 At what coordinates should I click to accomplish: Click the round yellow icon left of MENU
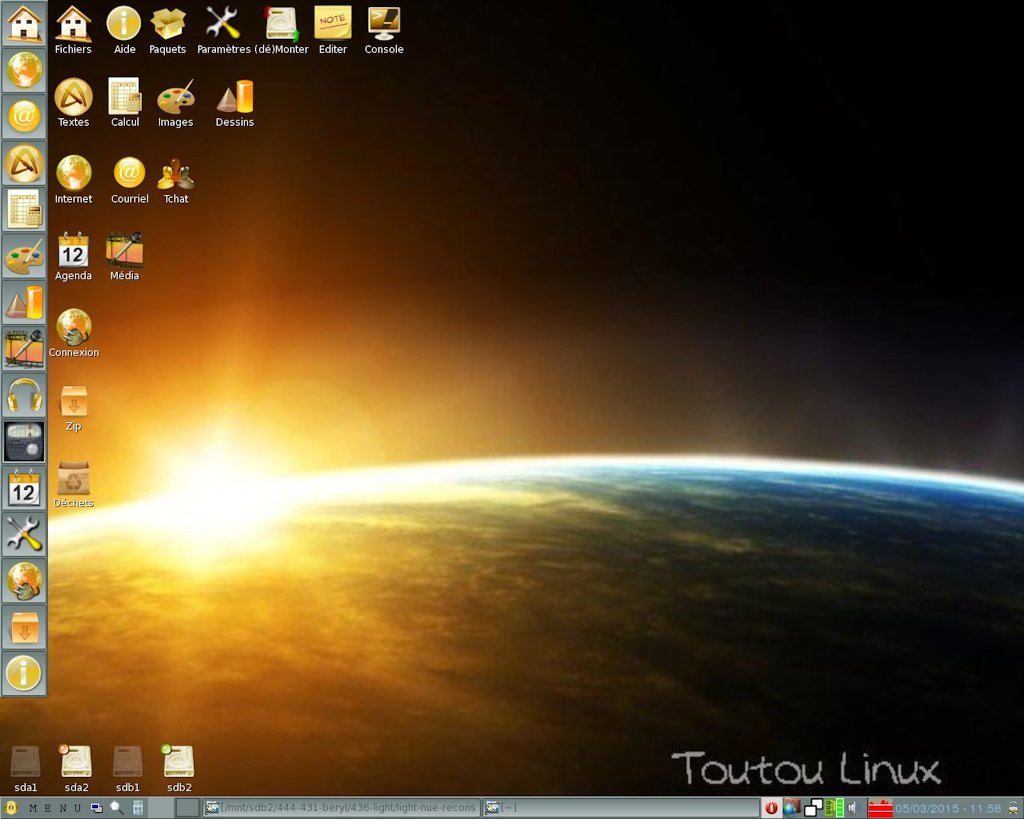tap(10, 809)
